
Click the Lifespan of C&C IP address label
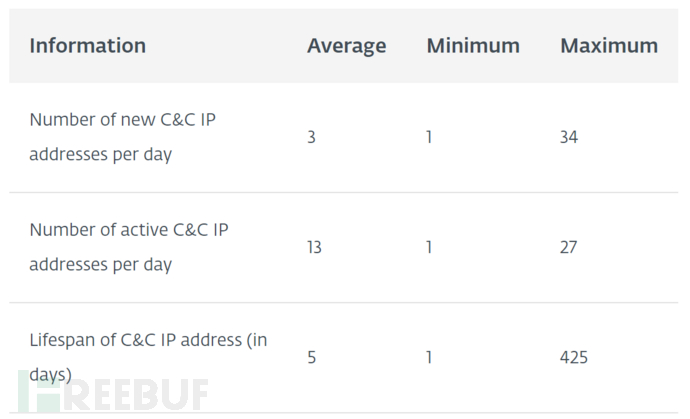pyautogui.click(x=148, y=357)
